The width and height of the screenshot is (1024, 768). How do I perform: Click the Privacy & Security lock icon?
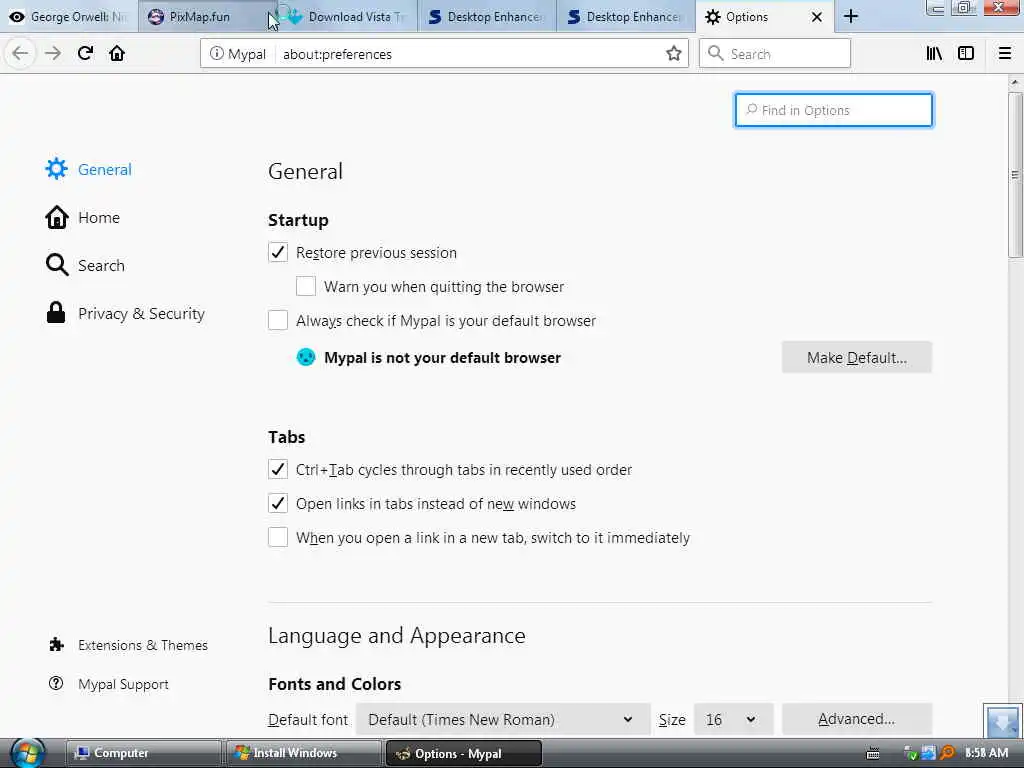point(56,313)
